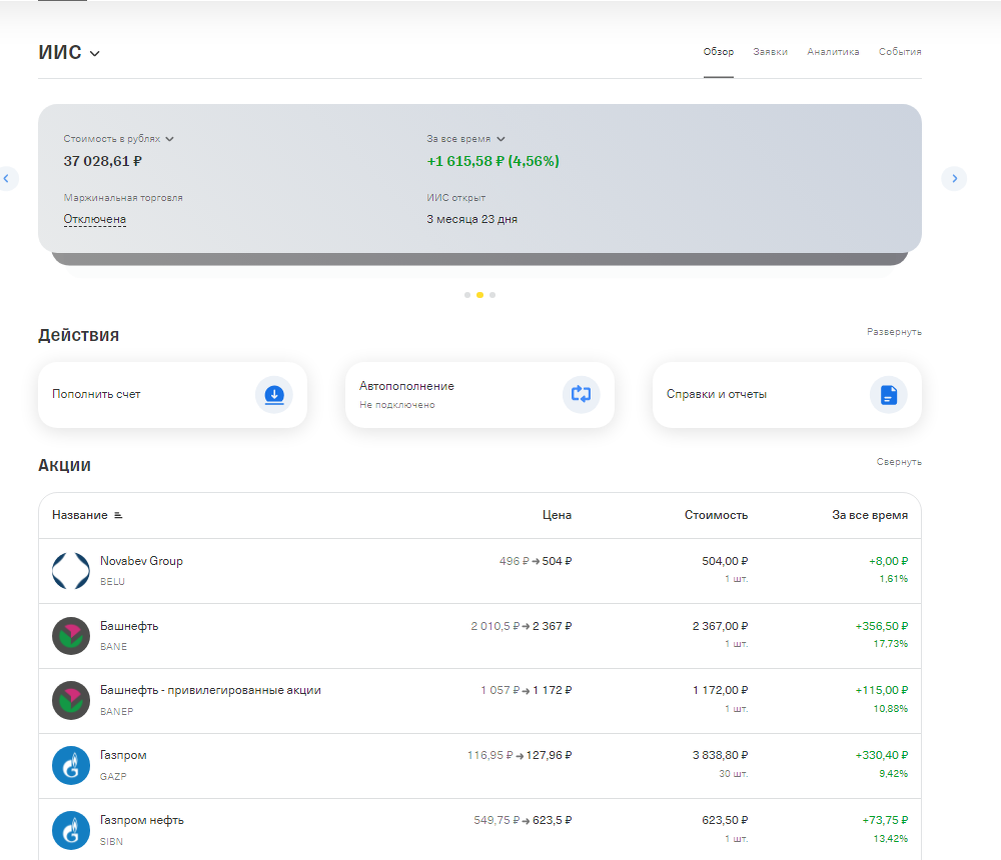1001x860 pixels.
Task: Click the Стоимость column header
Action: click(x=716, y=515)
